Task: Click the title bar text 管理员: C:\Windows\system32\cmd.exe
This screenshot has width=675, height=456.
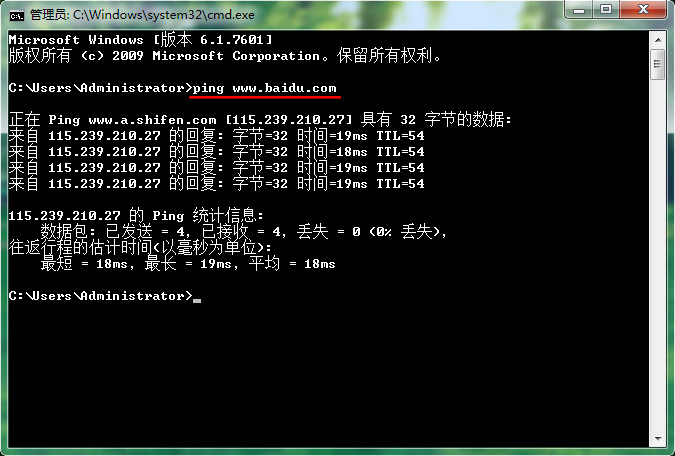Action: pos(142,15)
